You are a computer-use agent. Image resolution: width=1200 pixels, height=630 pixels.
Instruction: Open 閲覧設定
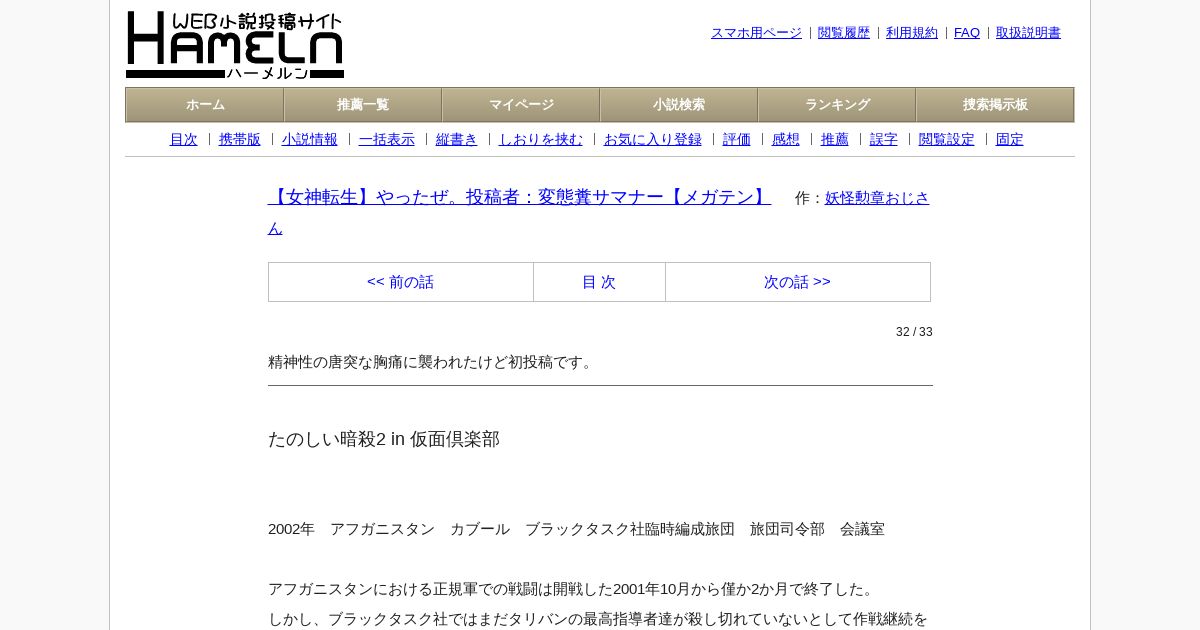[x=947, y=139]
